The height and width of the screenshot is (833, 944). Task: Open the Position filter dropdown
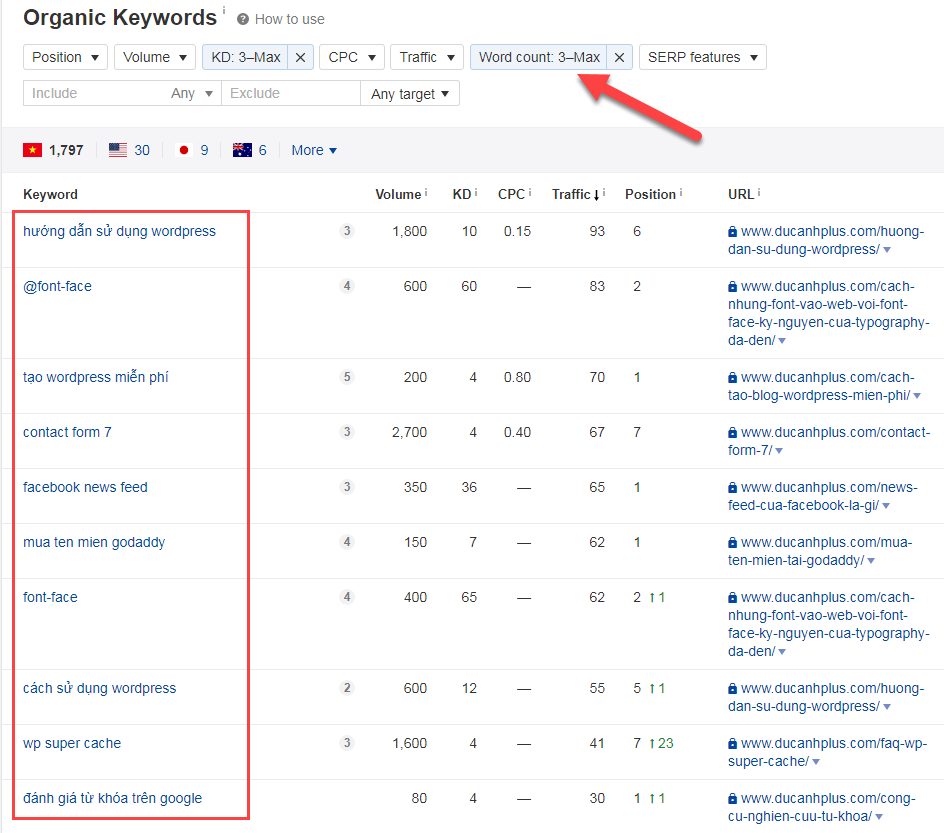pyautogui.click(x=66, y=58)
